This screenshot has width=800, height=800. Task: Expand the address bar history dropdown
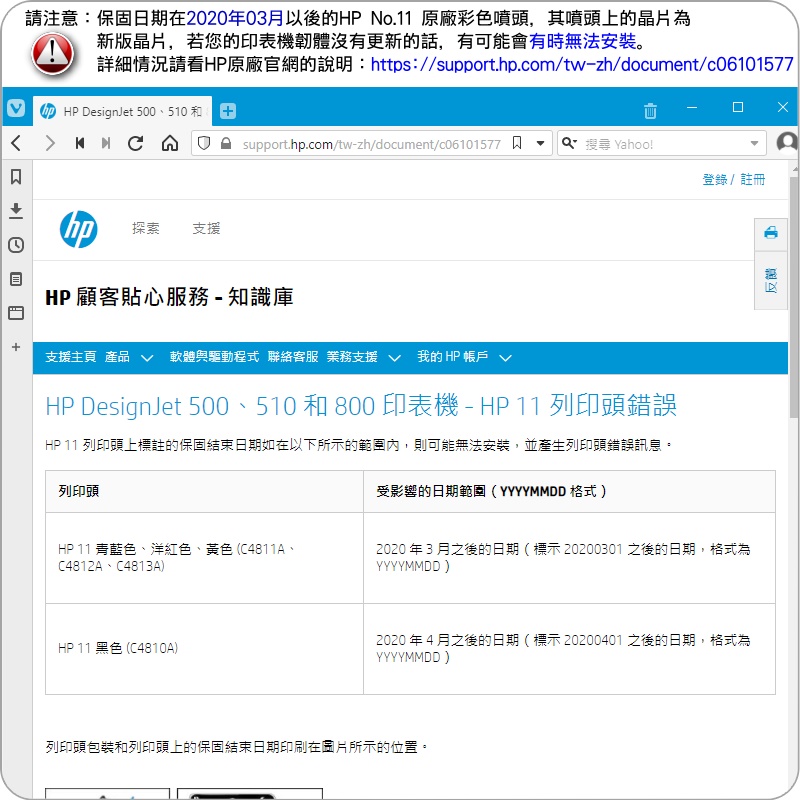(x=540, y=143)
